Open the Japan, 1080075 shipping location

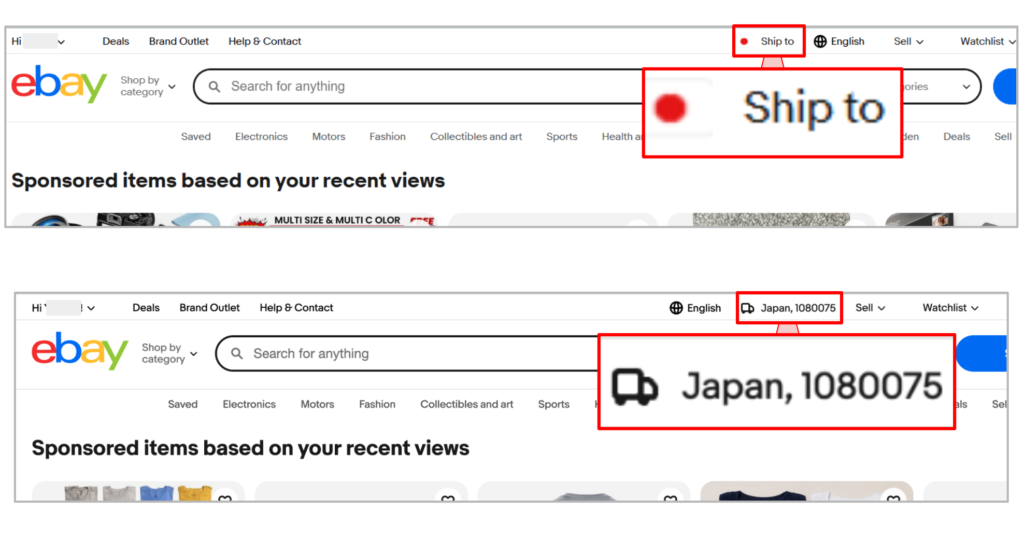[789, 308]
